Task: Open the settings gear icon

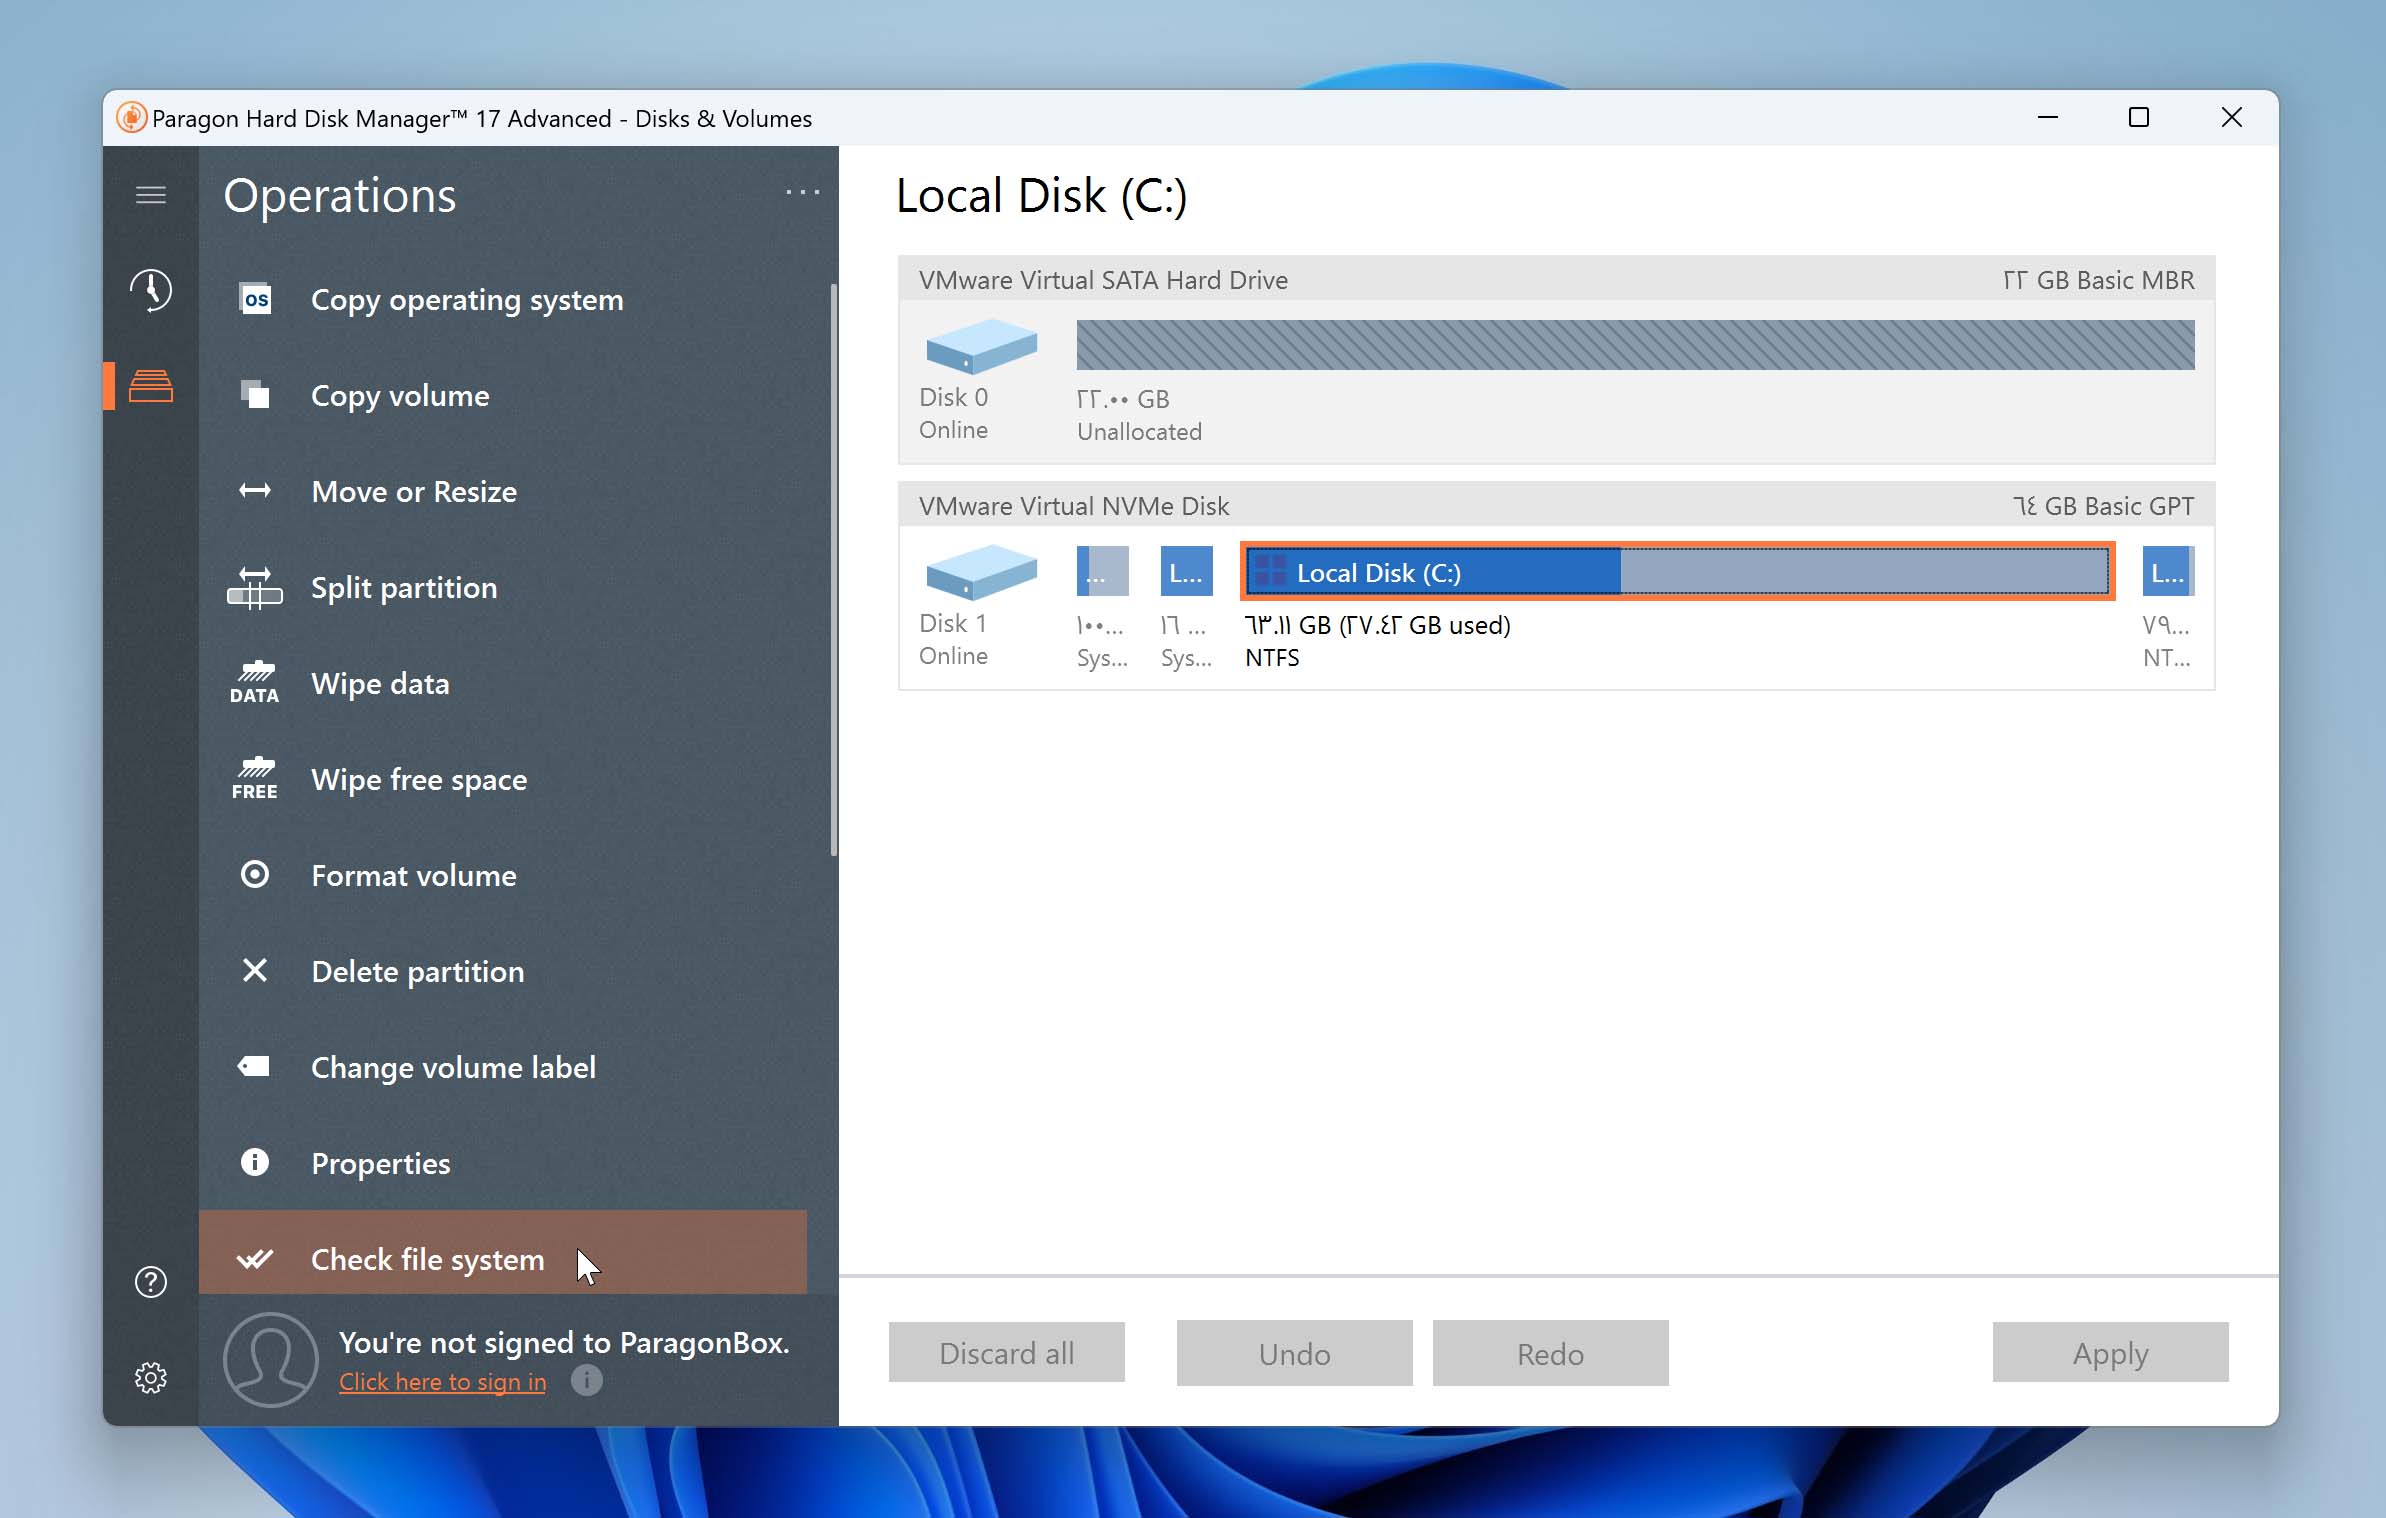Action: [x=151, y=1378]
